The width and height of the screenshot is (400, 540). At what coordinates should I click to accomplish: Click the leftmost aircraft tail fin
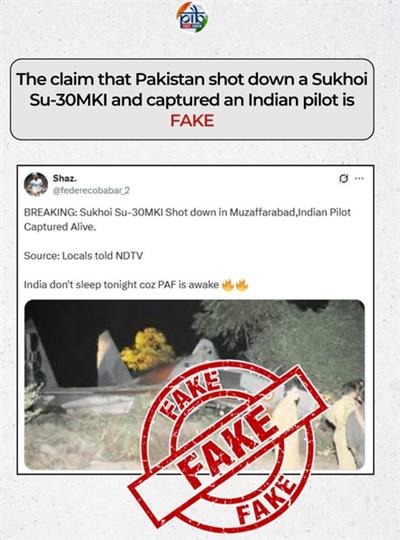[39, 353]
